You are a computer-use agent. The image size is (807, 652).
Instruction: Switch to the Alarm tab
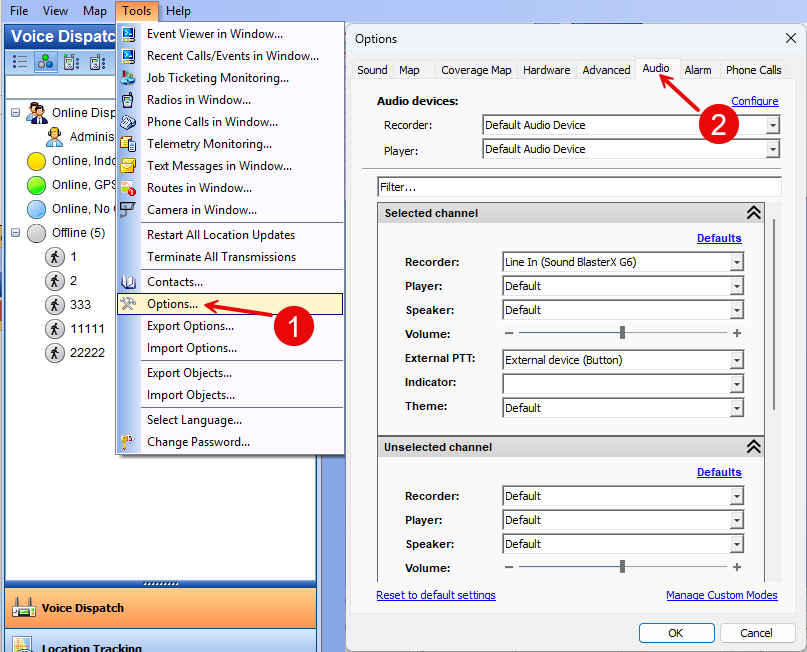click(698, 69)
